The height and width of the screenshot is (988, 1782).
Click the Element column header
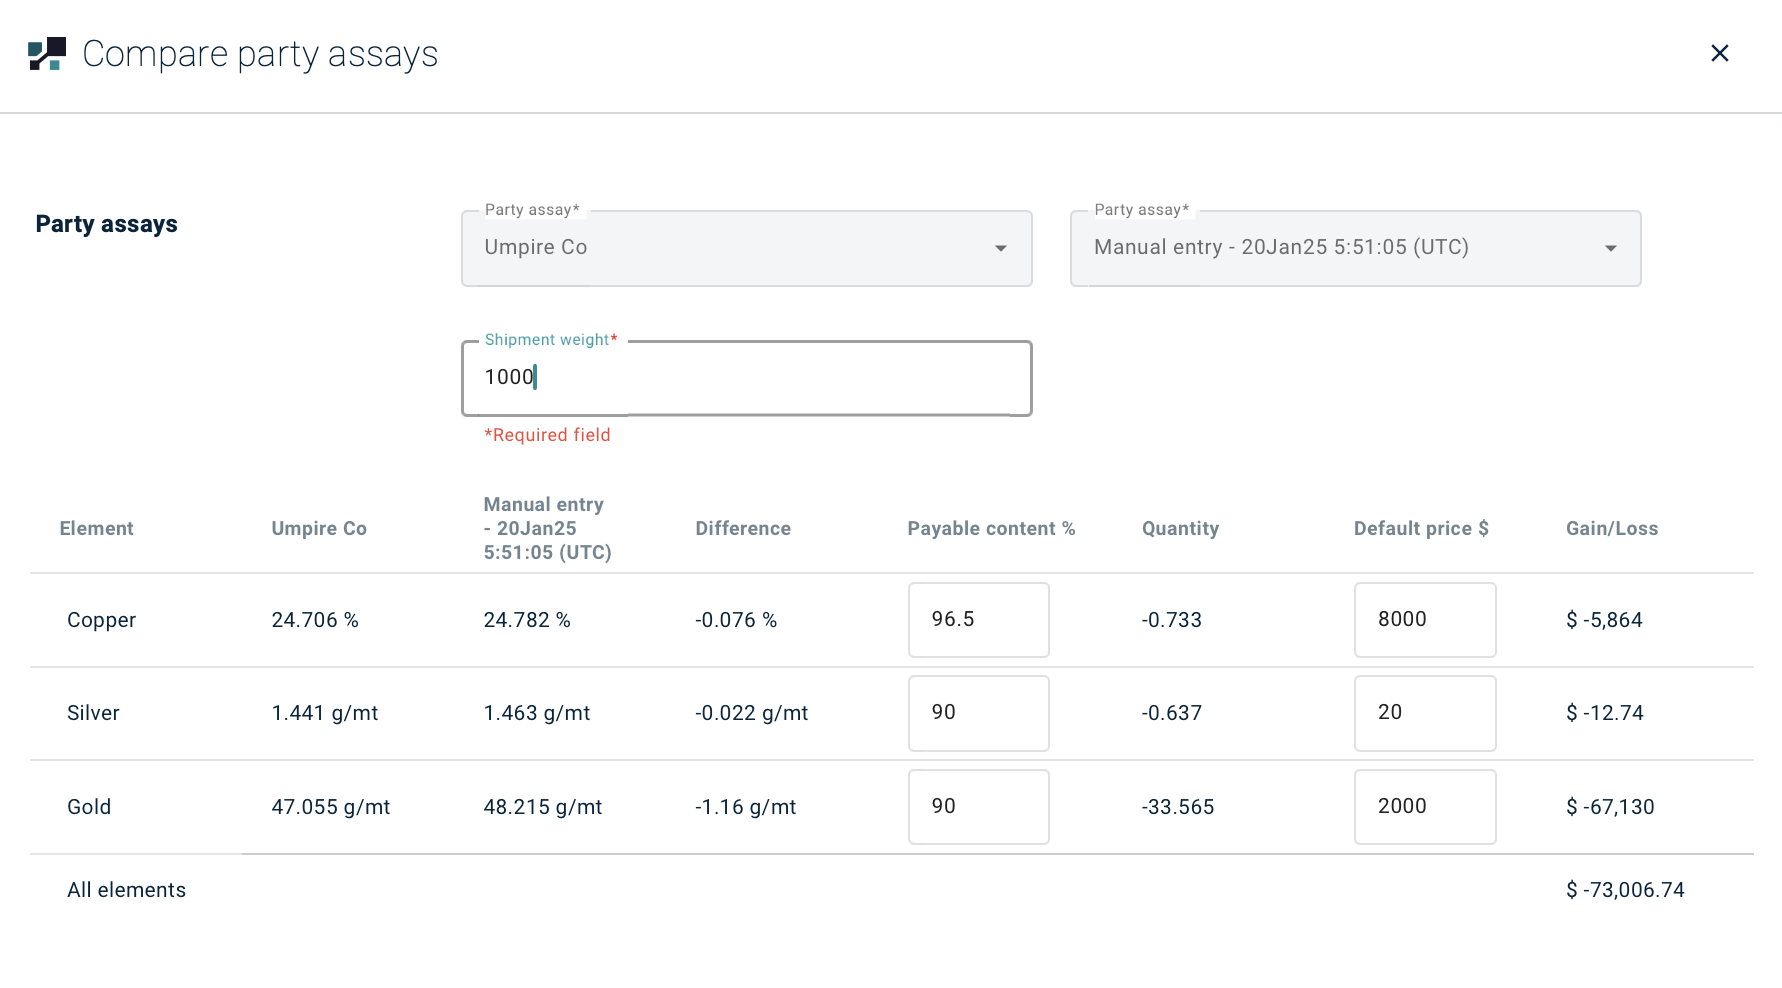coord(96,529)
